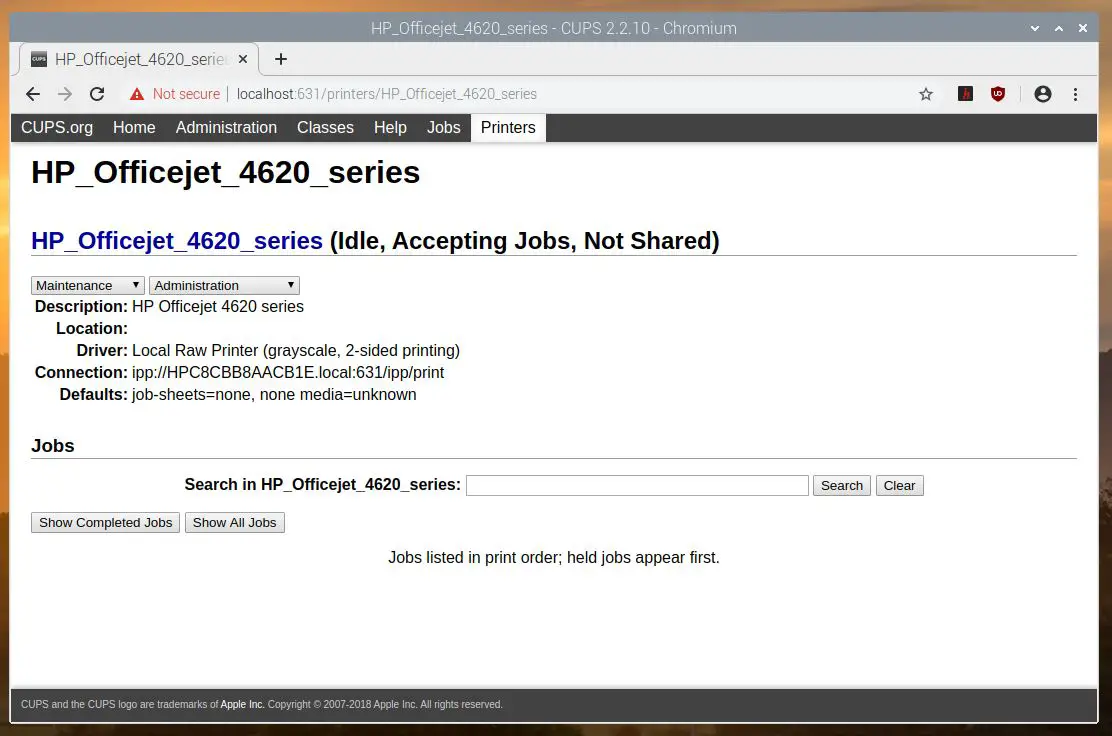Open a new tab with plus button
Image resolution: width=1112 pixels, height=736 pixels.
point(281,59)
